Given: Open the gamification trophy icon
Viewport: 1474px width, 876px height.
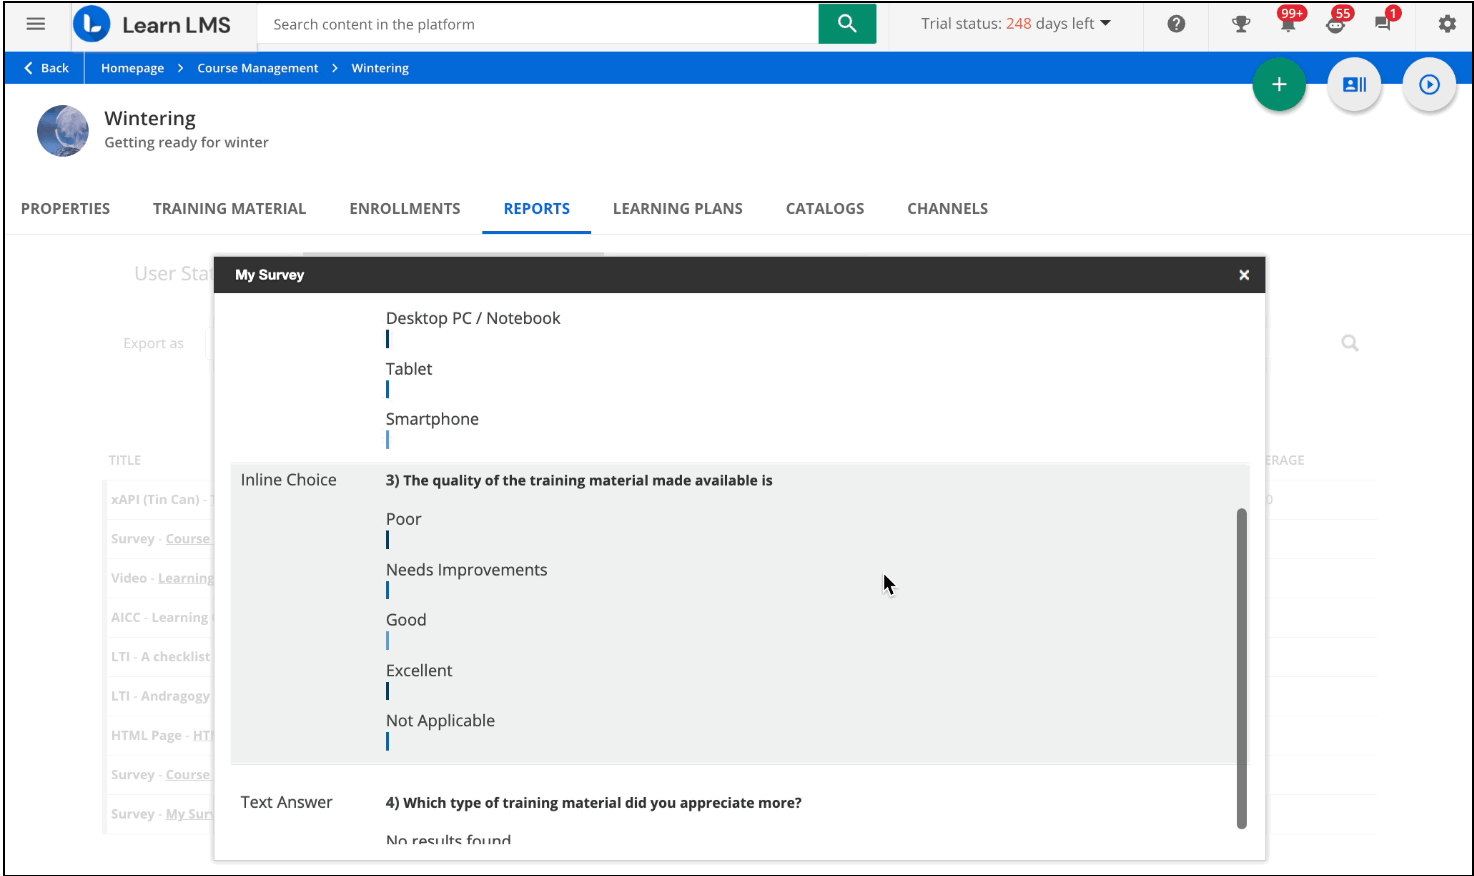Looking at the screenshot, I should tap(1240, 24).
